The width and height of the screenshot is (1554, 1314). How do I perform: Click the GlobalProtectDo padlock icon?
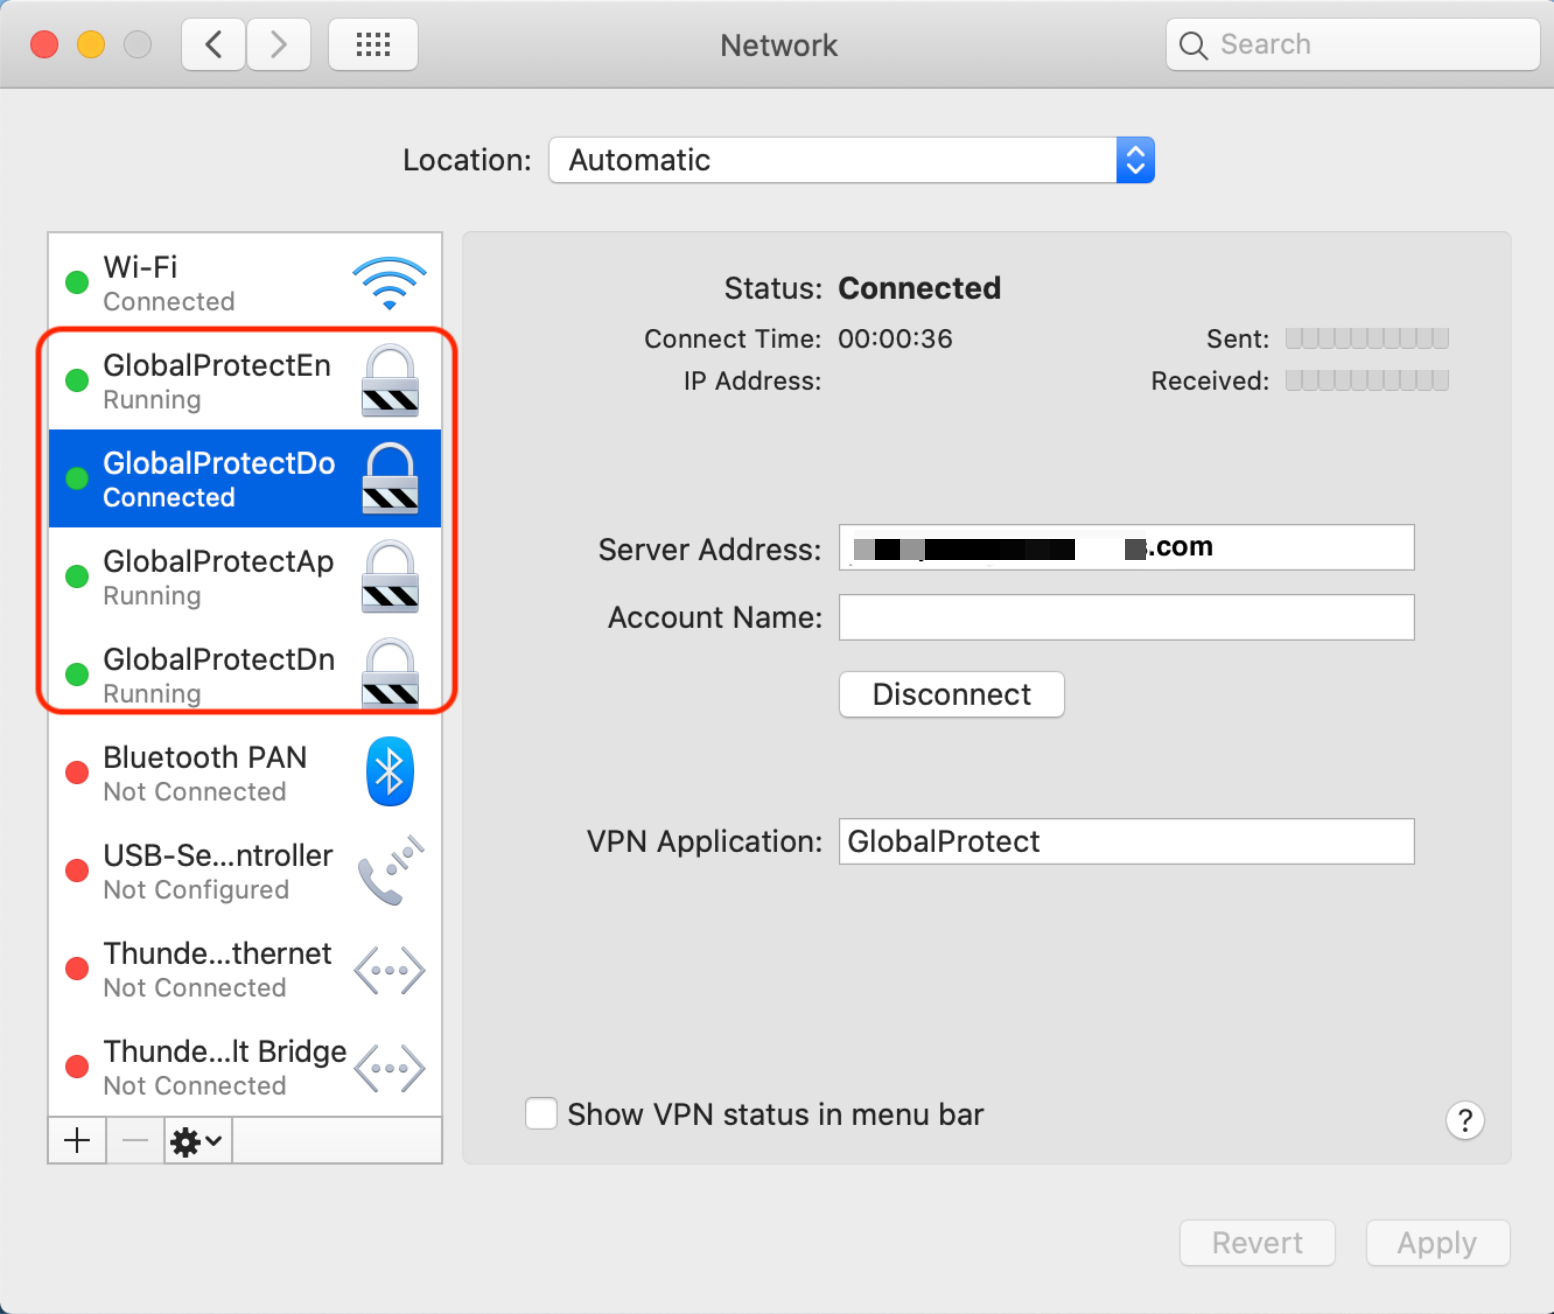click(x=390, y=479)
